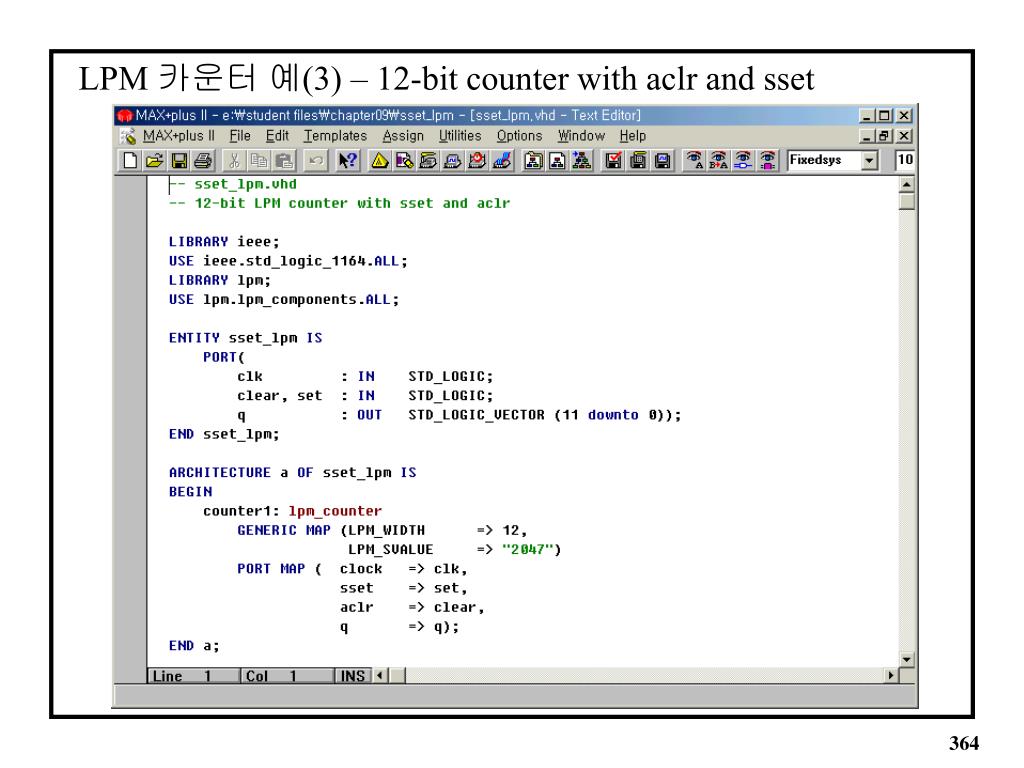Open the File menu

(240, 136)
